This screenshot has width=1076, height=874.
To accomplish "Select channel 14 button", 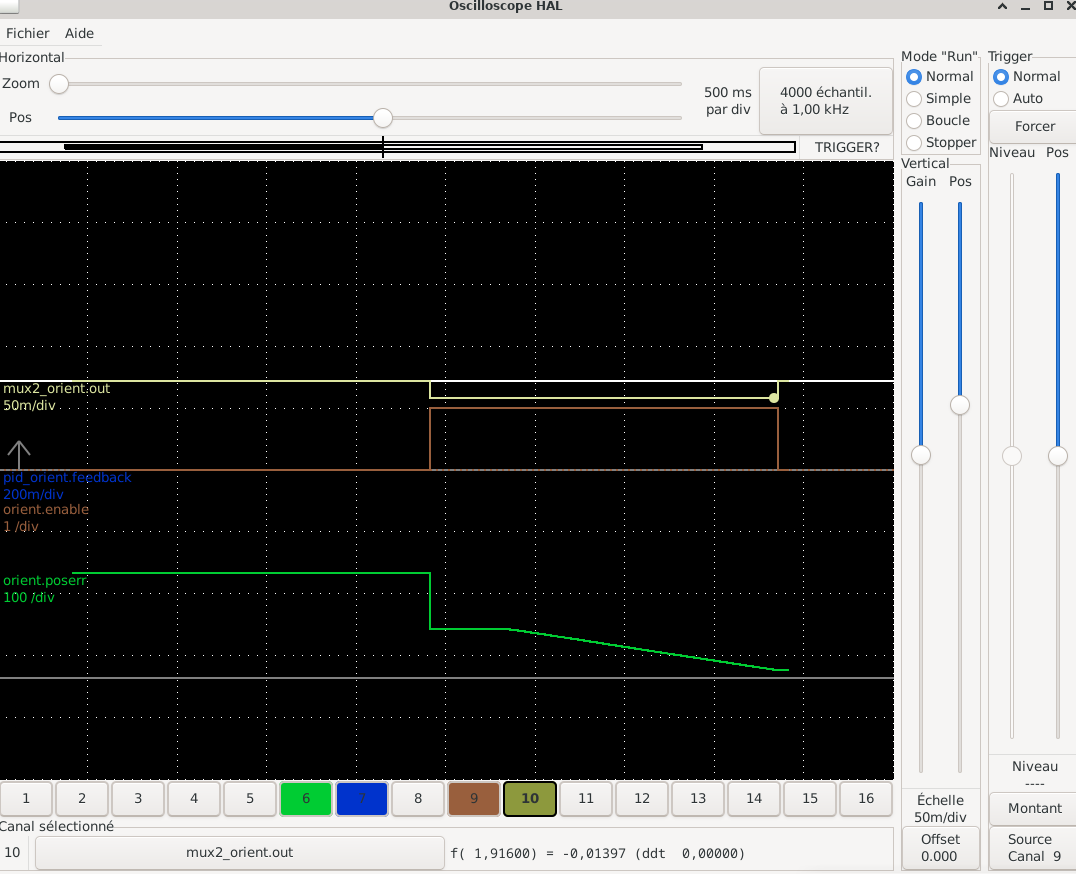I will pos(754,799).
